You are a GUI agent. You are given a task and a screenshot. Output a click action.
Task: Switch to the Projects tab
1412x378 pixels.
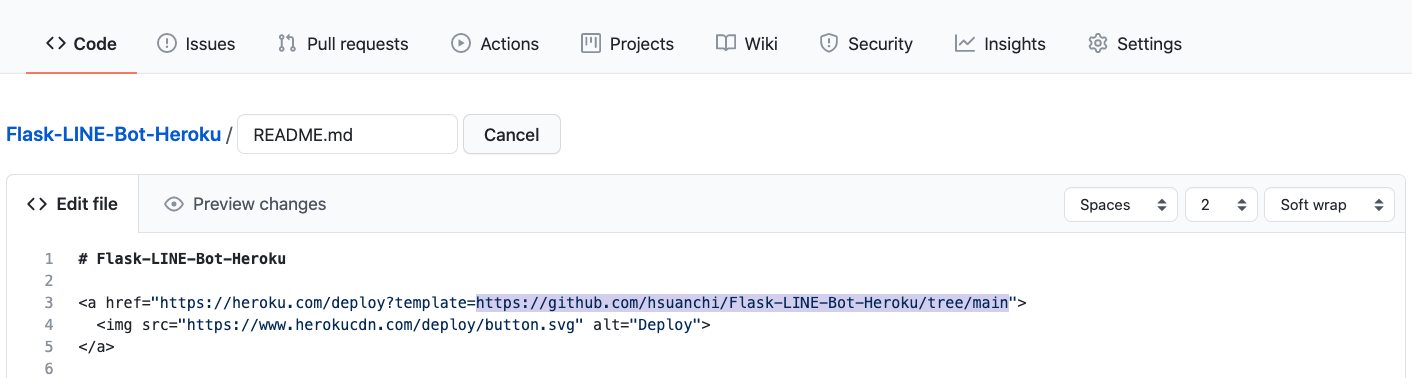tap(628, 44)
